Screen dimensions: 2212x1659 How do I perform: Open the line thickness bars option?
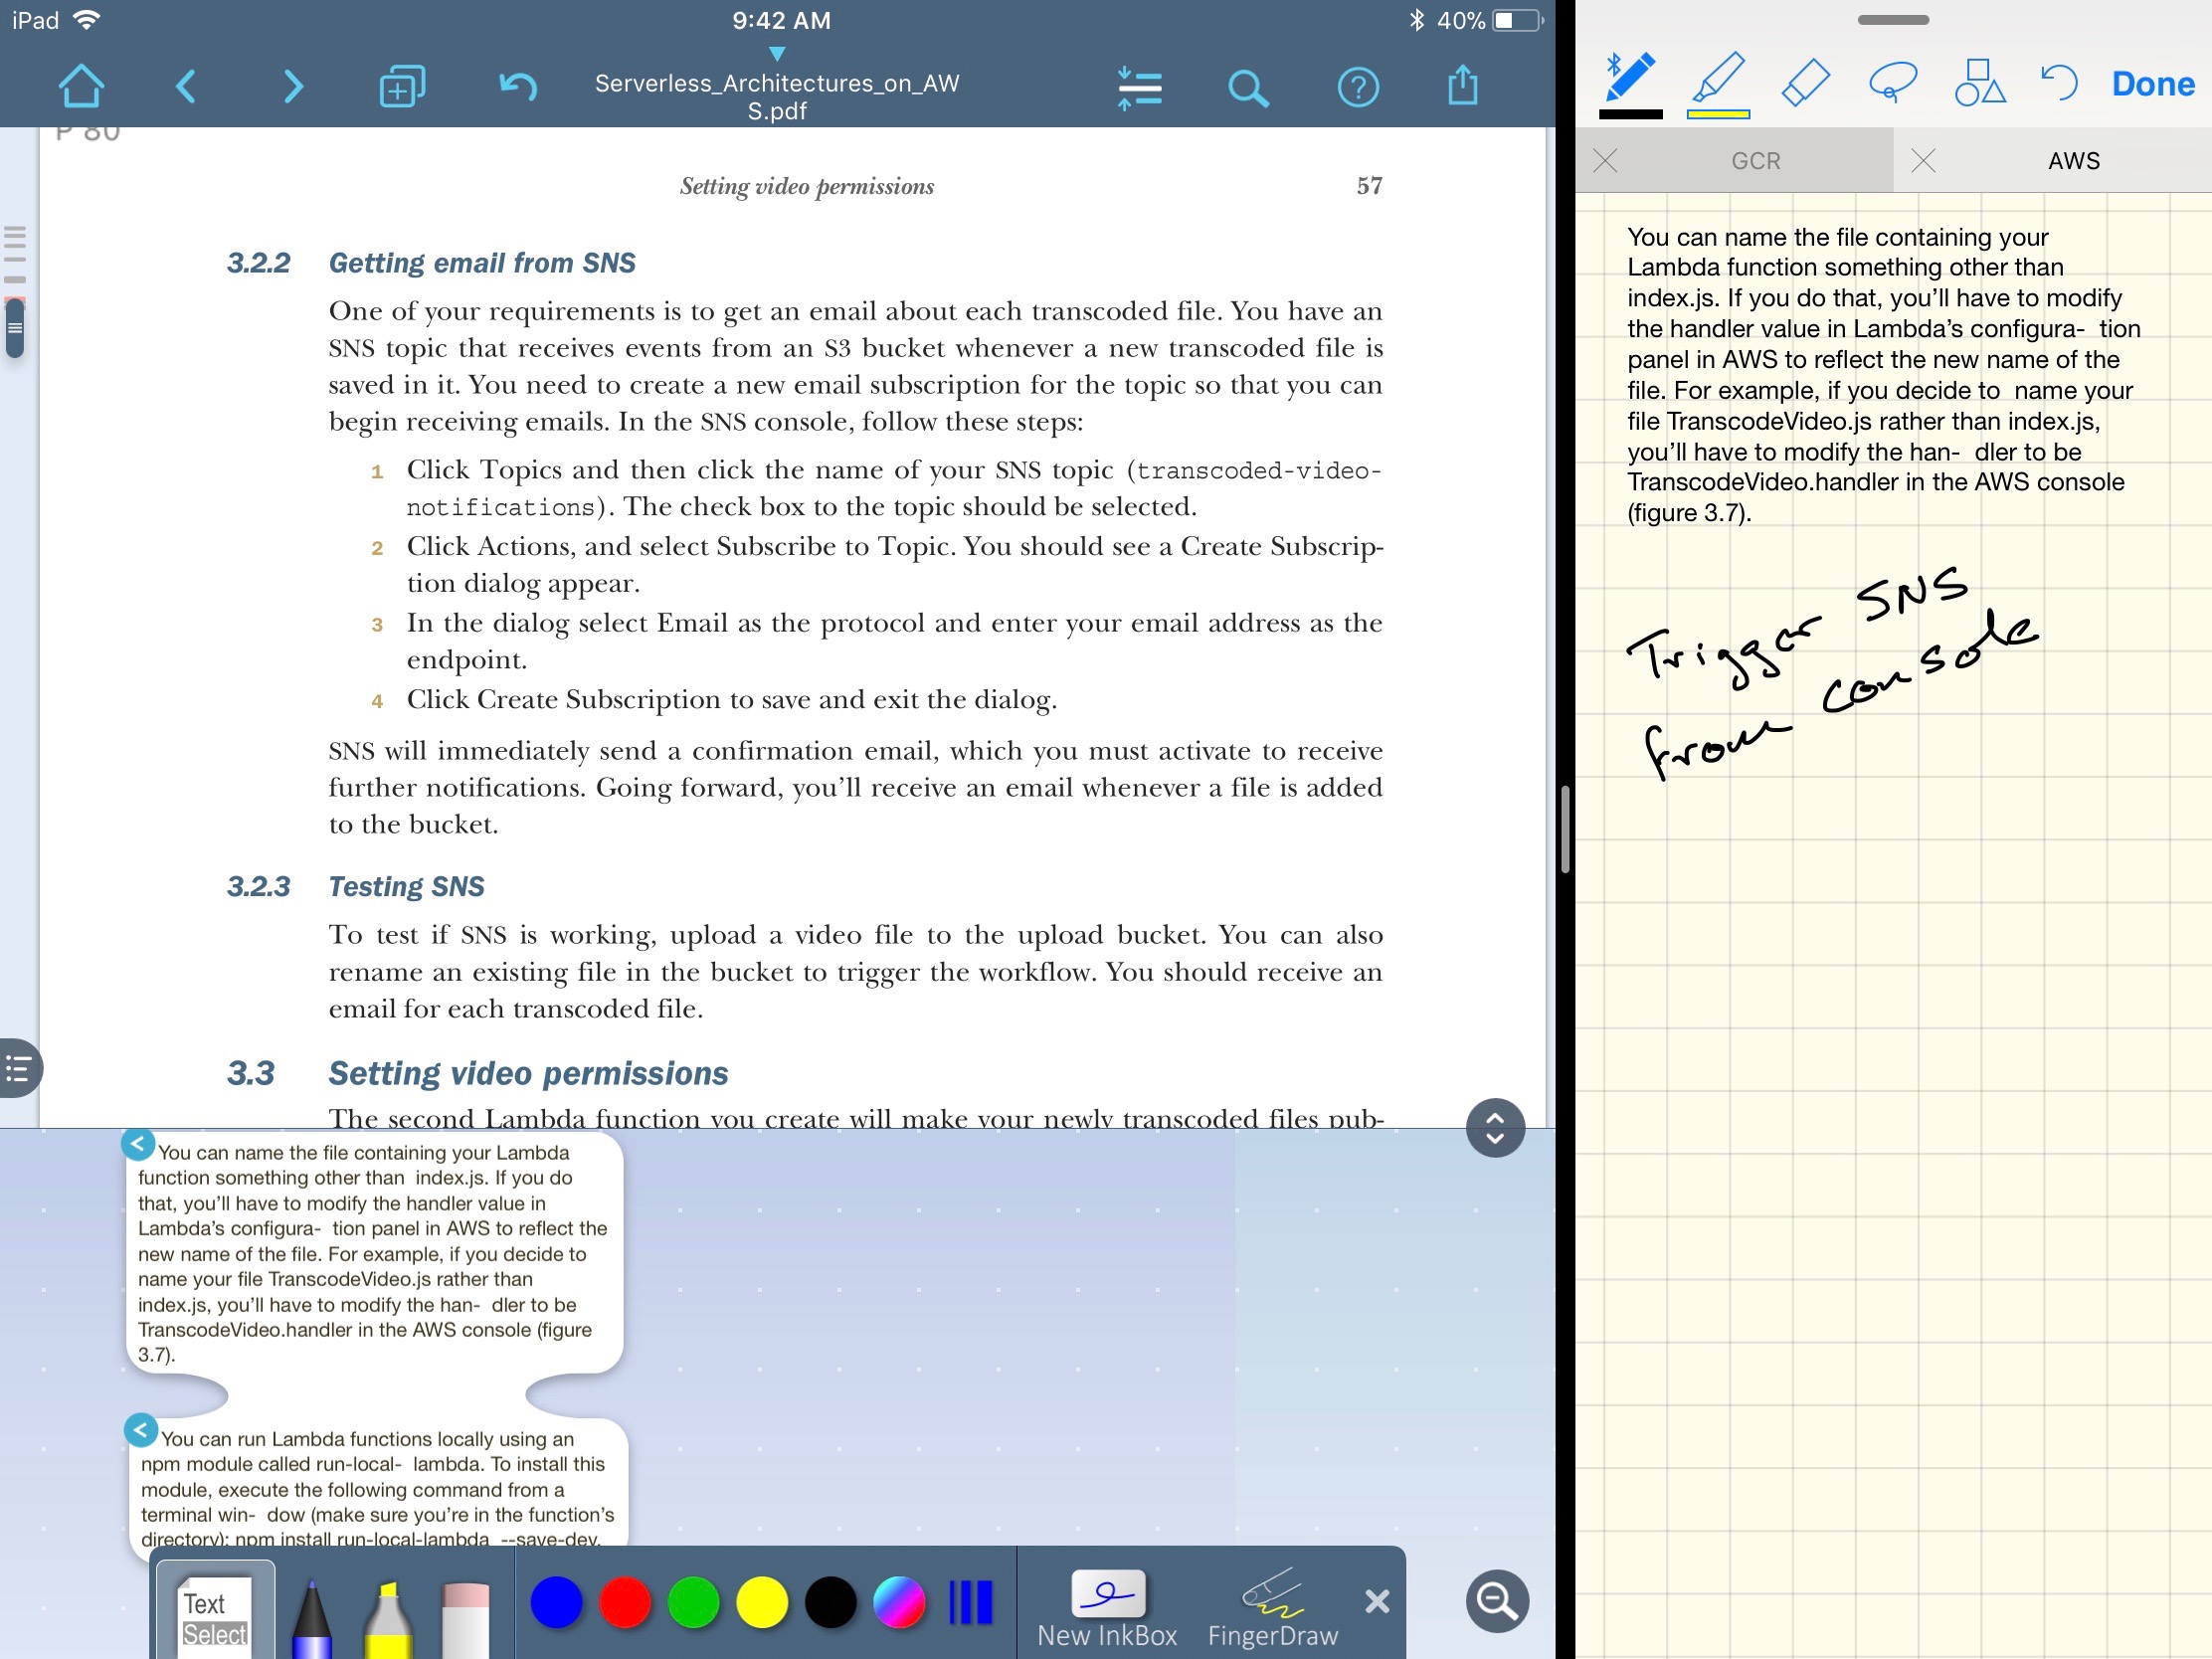[970, 1603]
